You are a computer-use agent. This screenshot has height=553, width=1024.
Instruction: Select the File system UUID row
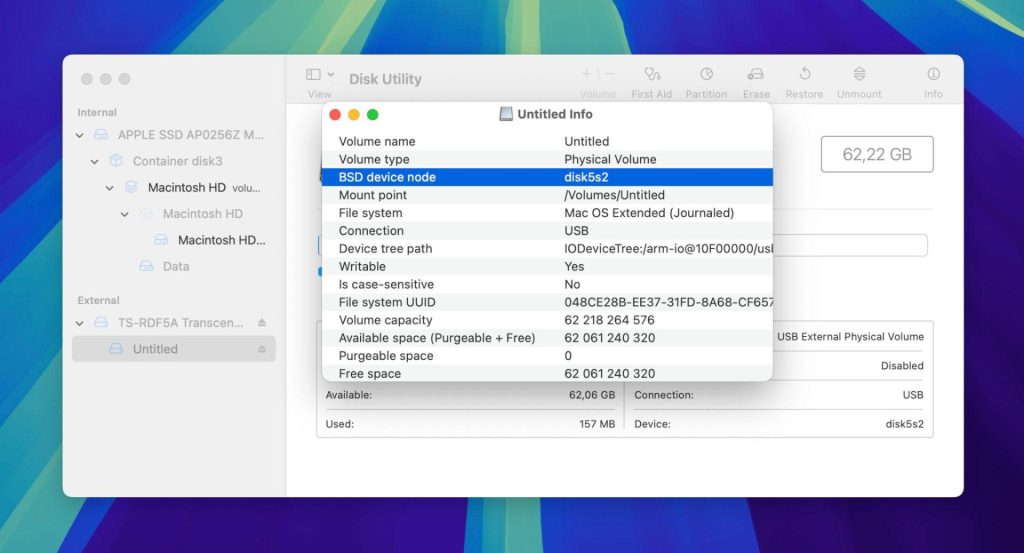pos(547,302)
